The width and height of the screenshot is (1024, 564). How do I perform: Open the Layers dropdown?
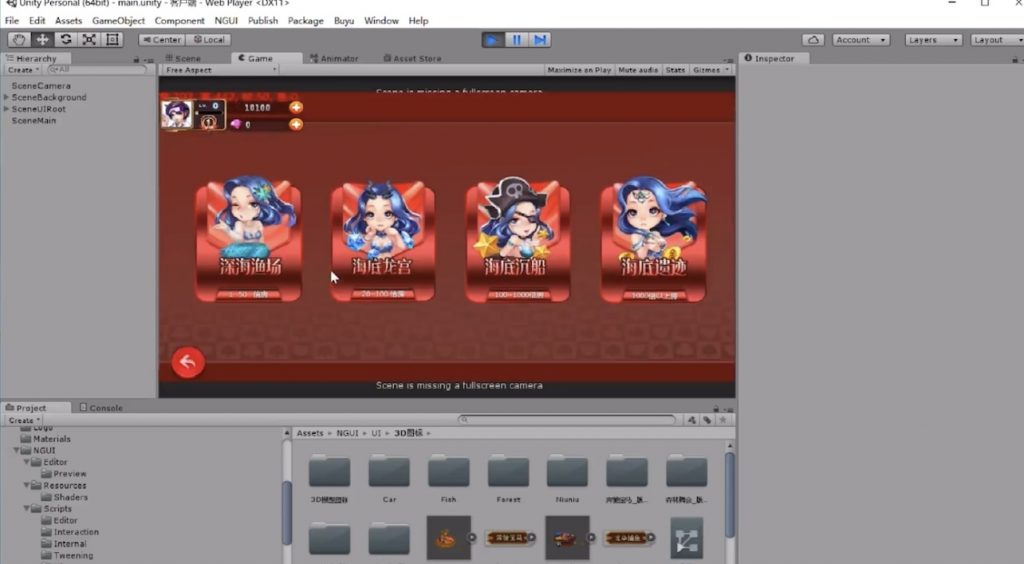click(933, 40)
